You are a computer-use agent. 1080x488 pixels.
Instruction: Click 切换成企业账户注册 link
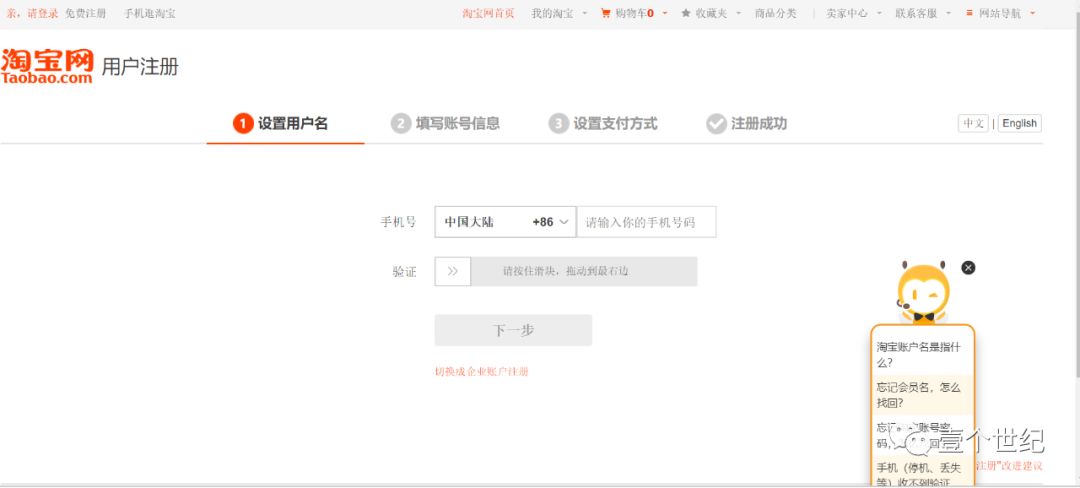pos(481,372)
